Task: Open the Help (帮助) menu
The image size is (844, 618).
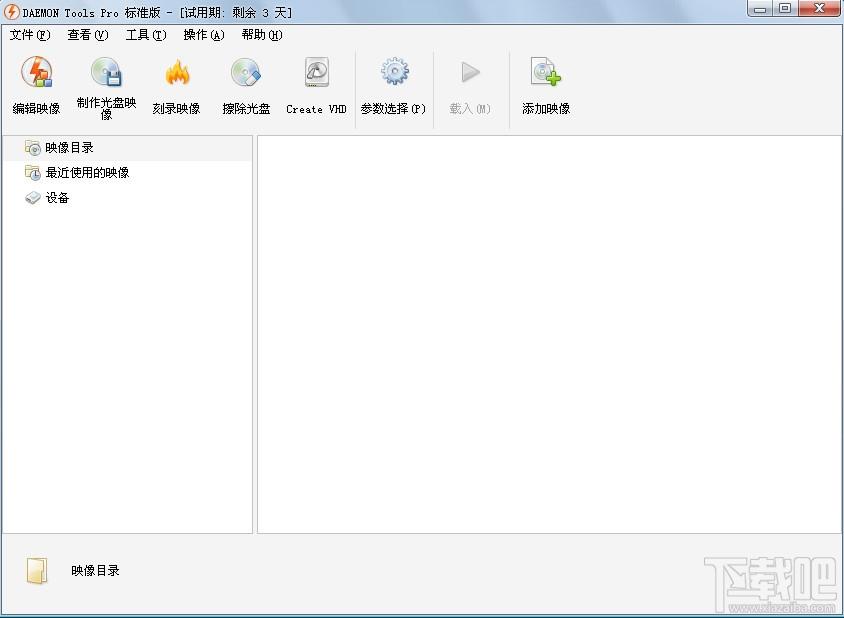Action: (x=261, y=35)
